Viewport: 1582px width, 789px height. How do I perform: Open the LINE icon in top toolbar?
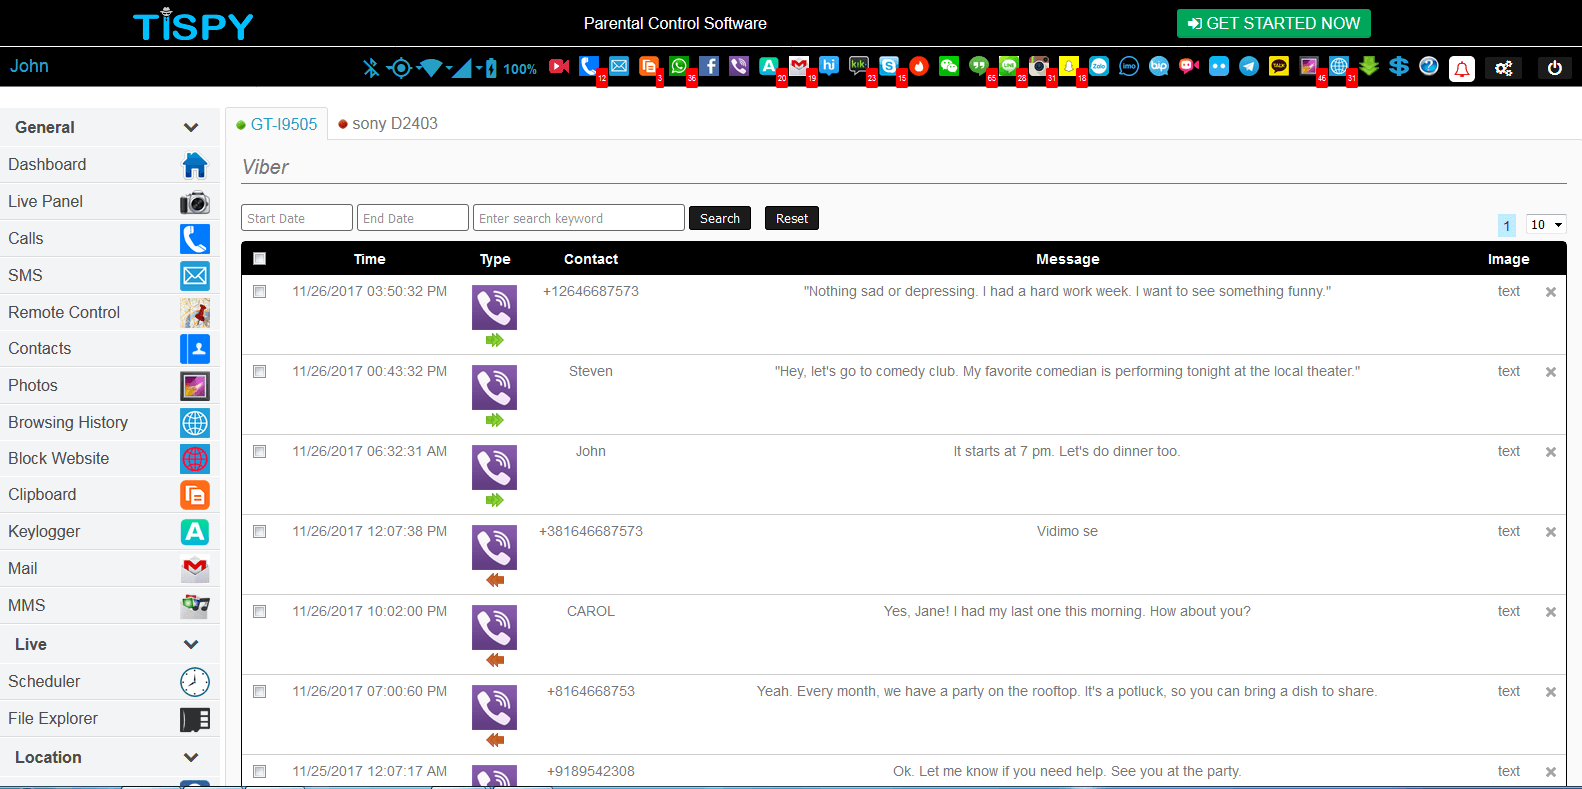pos(1009,66)
